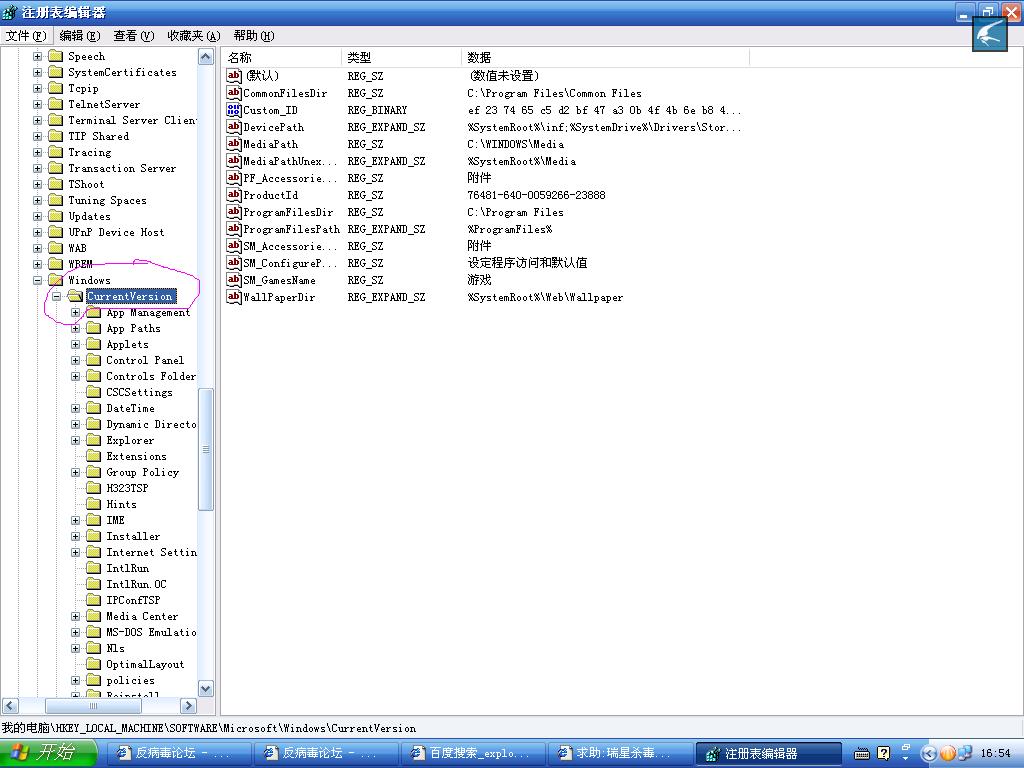Viewport: 1024px width, 768px height.
Task: Click the open CurrentVersion folder icon
Action: point(75,296)
